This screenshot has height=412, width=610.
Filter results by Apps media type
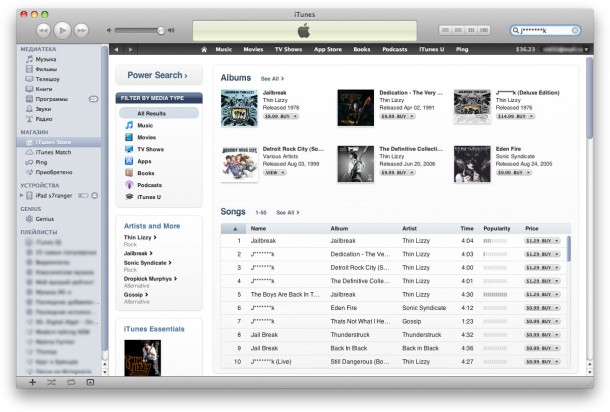click(144, 161)
